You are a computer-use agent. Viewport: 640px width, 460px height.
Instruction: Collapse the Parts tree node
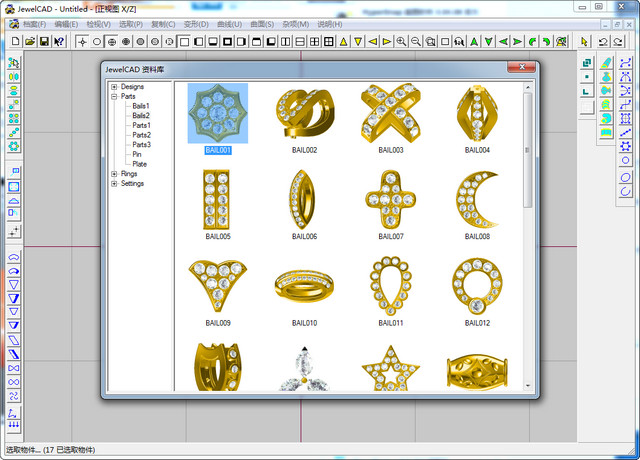point(114,96)
